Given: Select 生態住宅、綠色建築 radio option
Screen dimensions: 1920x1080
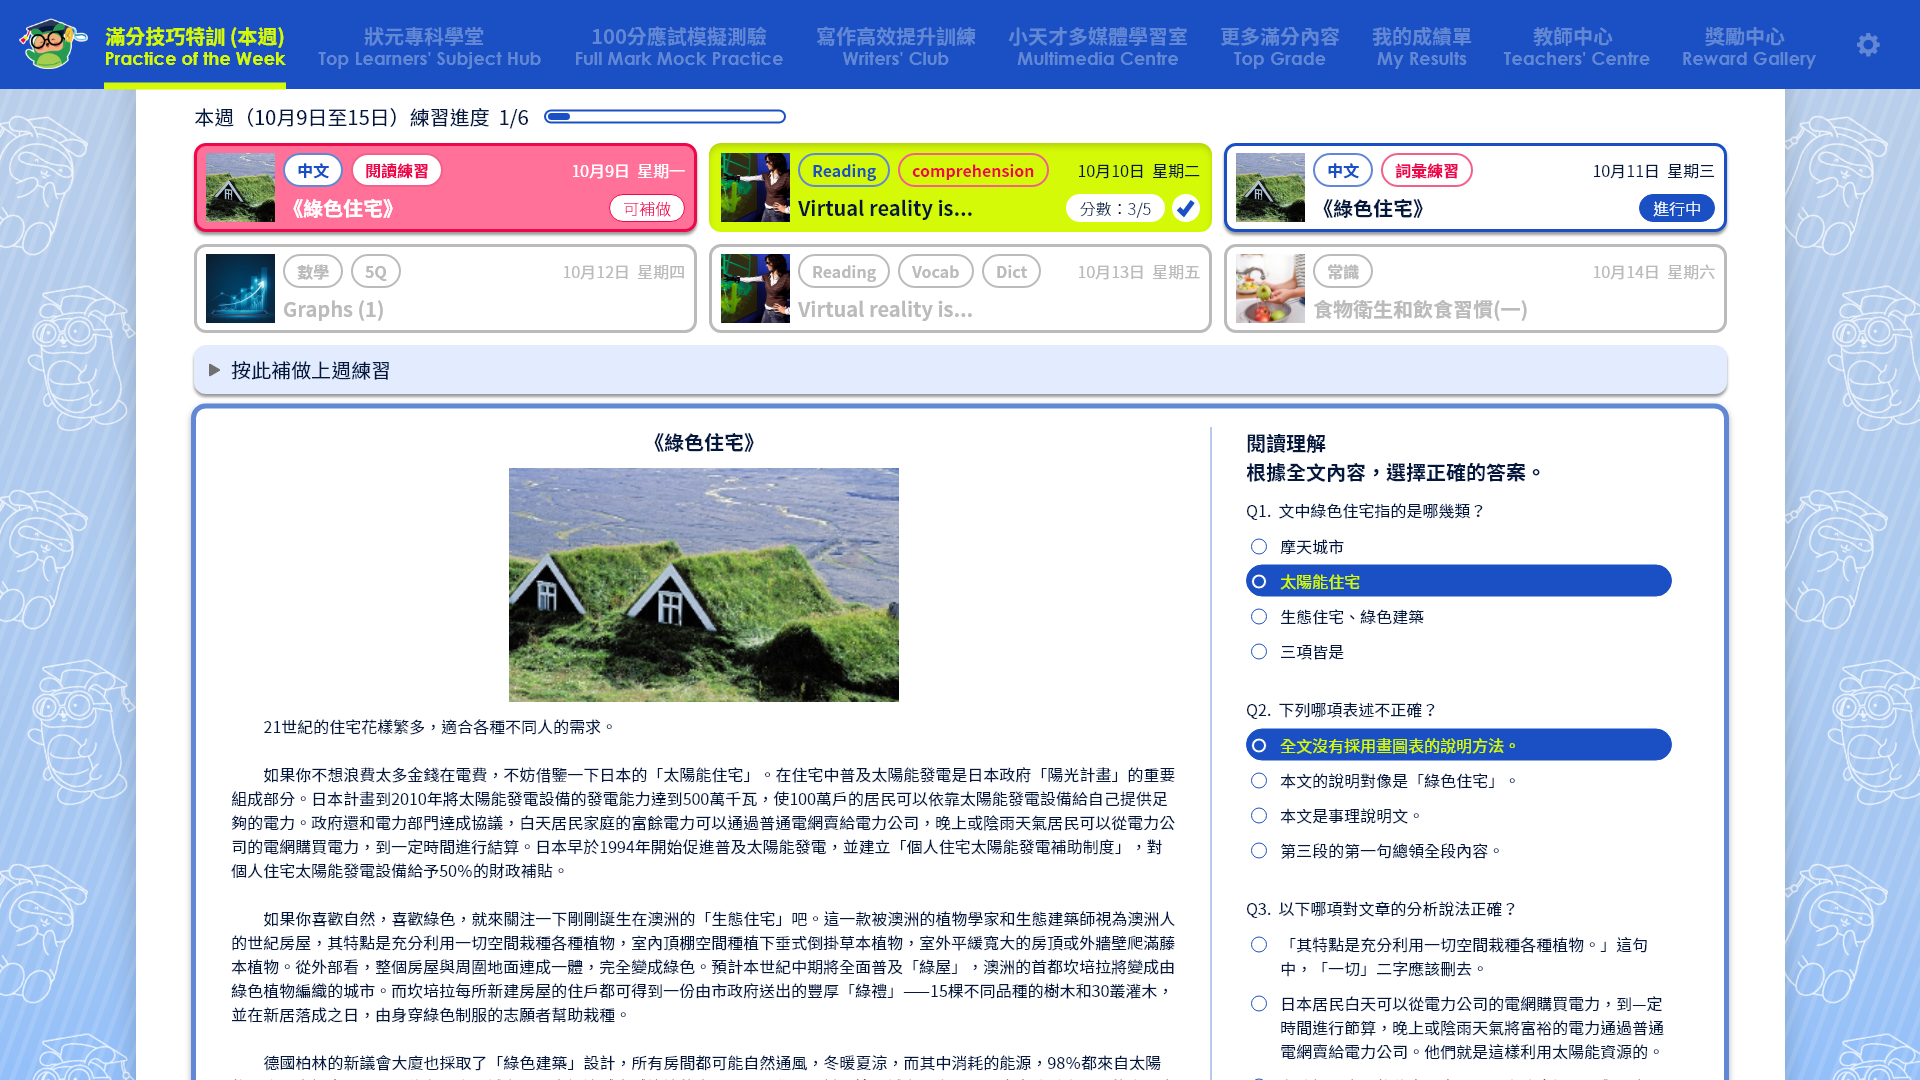Looking at the screenshot, I should point(1259,617).
